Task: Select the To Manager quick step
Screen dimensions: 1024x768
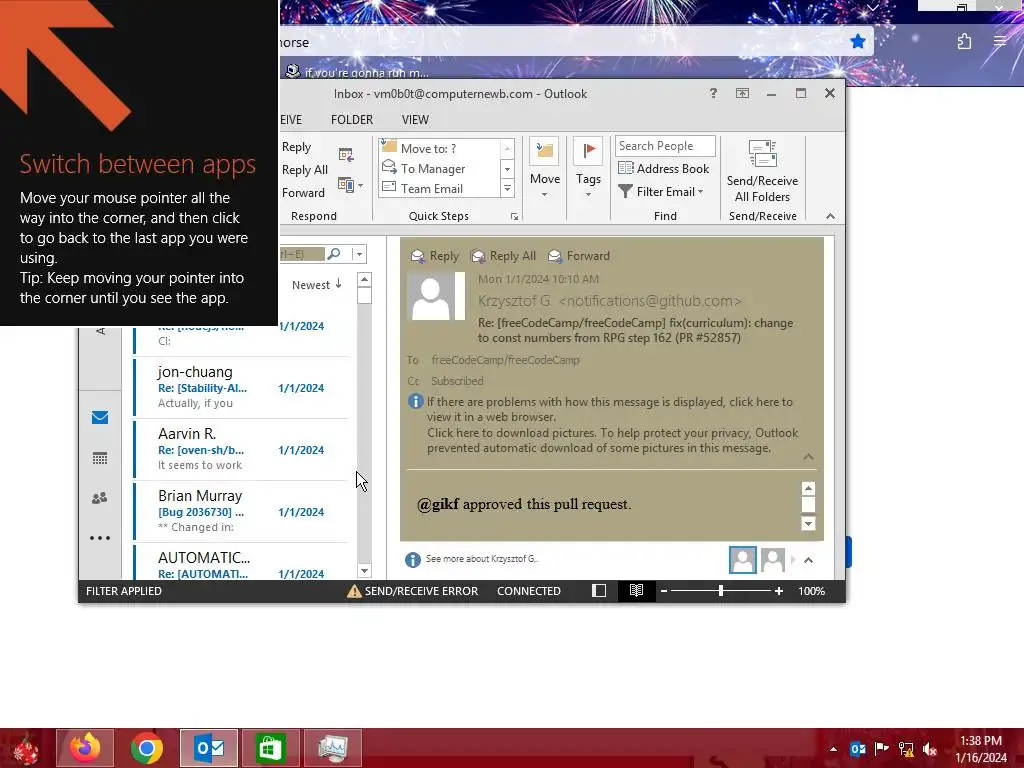Action: (440, 168)
